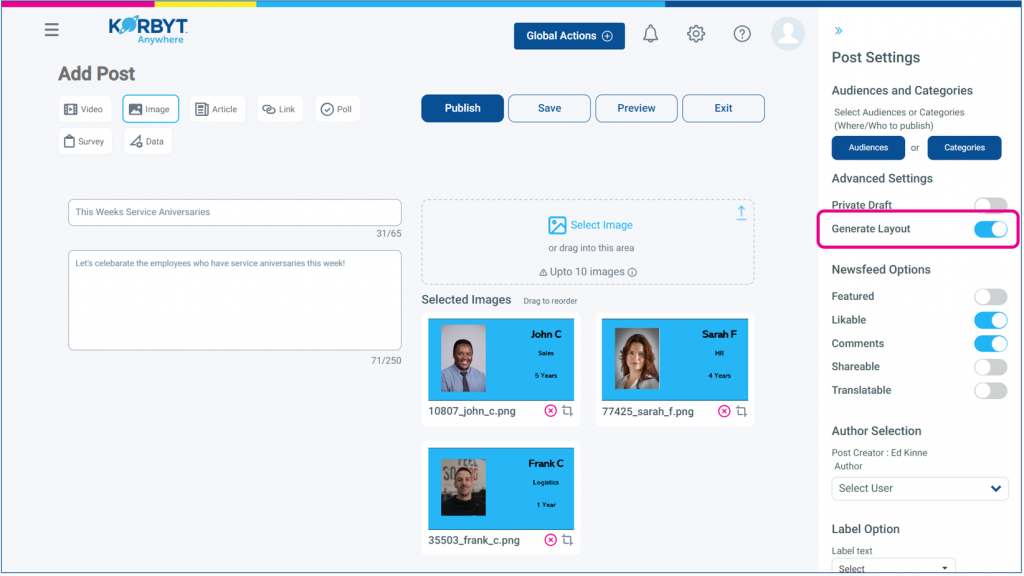This screenshot has height=576, width=1024.
Task: Open the notifications bell
Action: click(651, 34)
